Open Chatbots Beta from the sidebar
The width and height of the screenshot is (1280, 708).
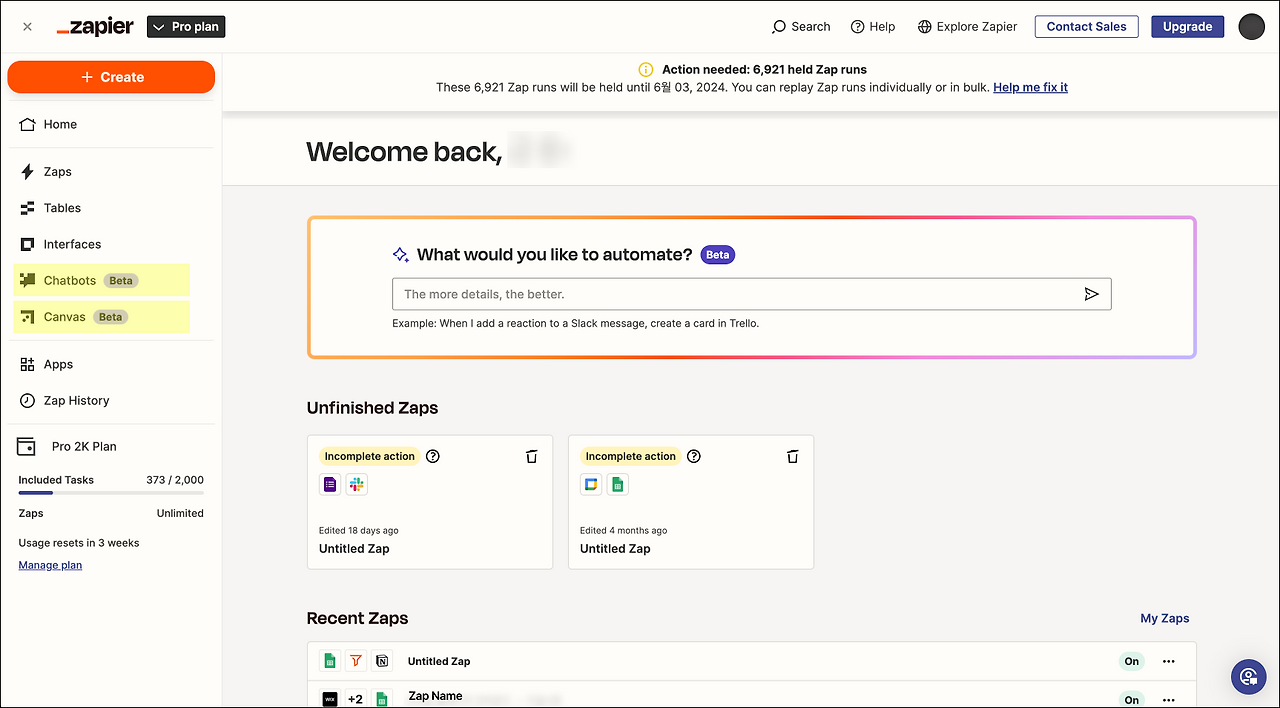[102, 280]
